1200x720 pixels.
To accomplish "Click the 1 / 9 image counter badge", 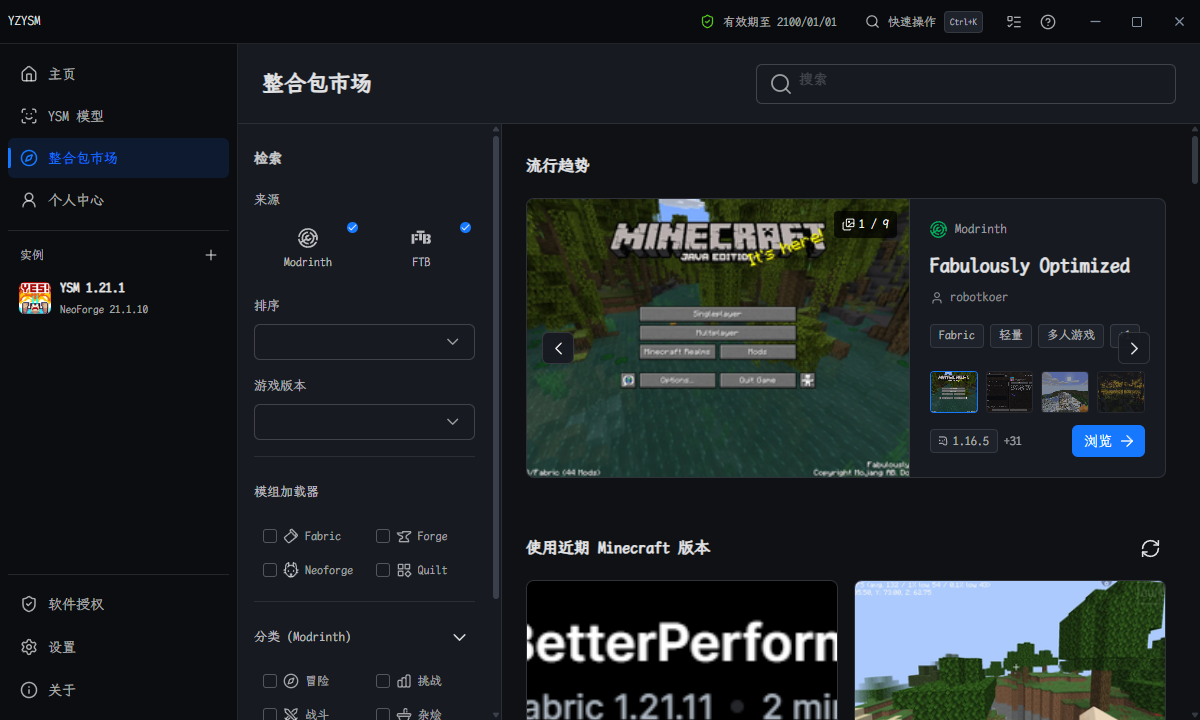I will pos(865,224).
